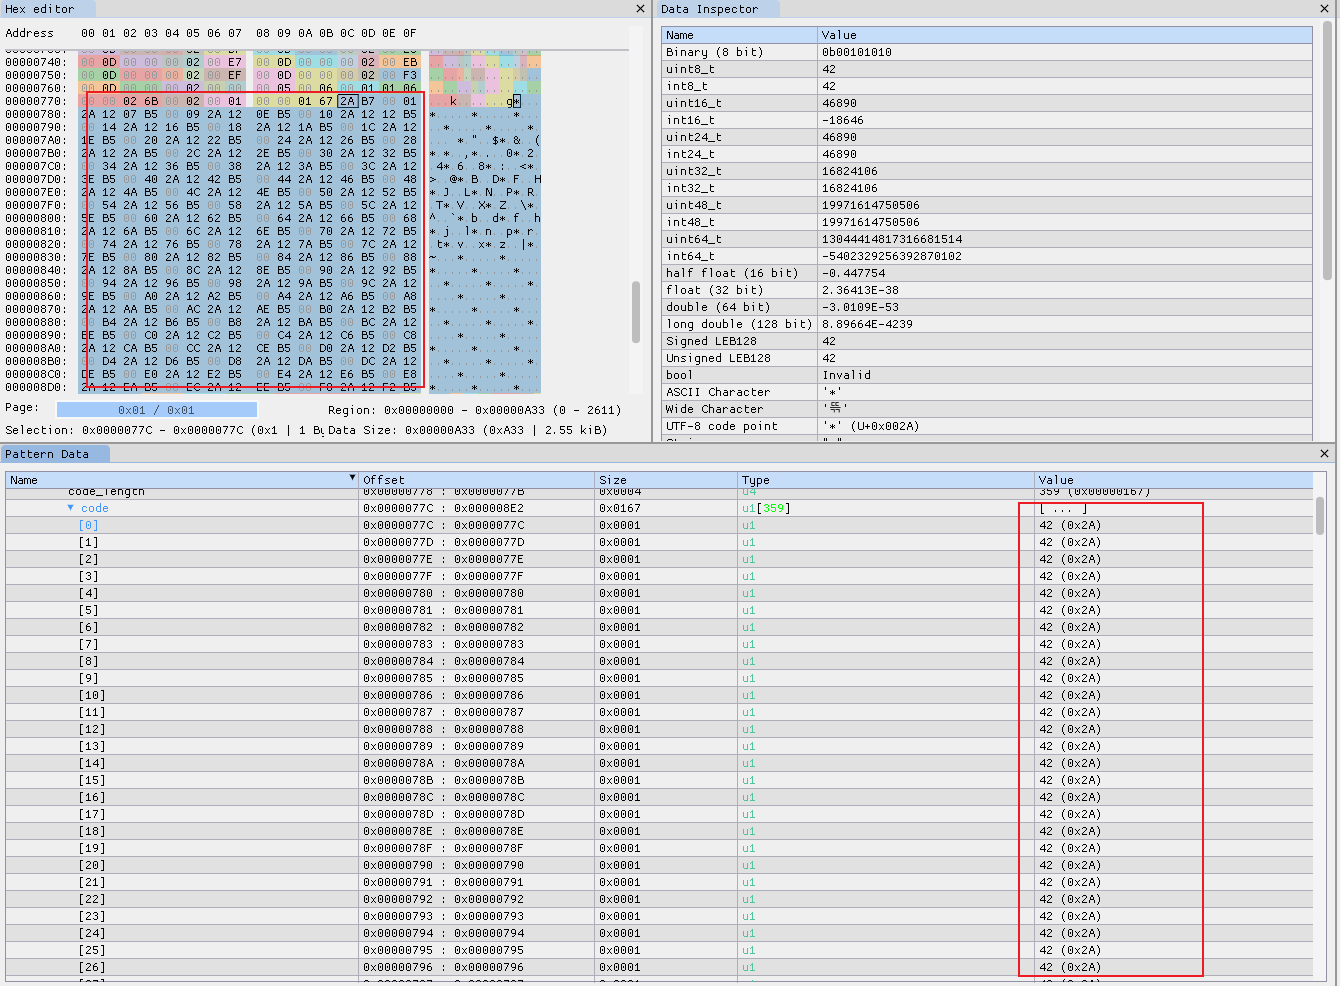Click the sort triangle on Name column

(352, 477)
